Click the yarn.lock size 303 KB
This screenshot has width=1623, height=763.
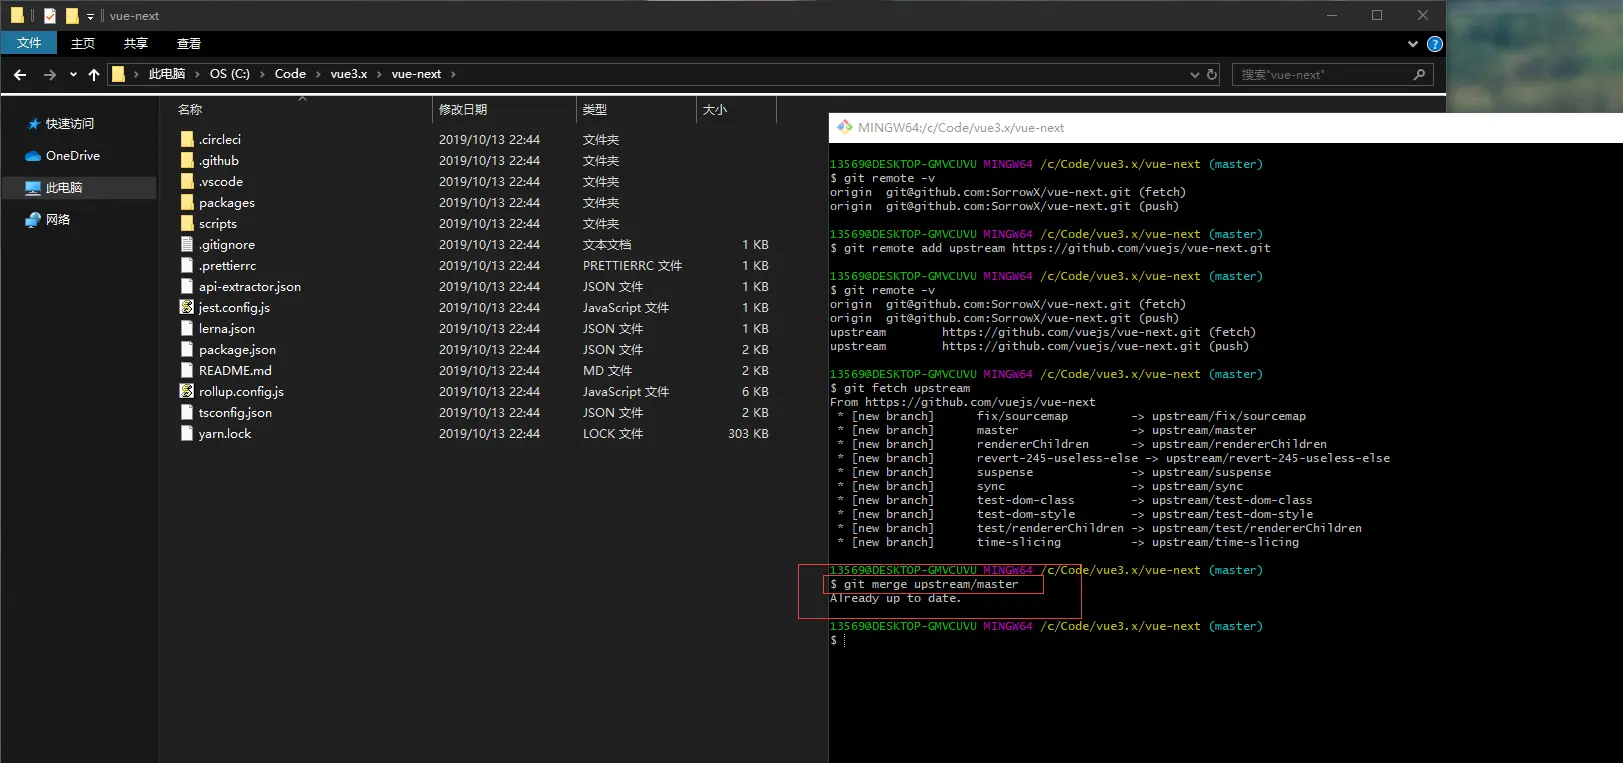tap(748, 434)
